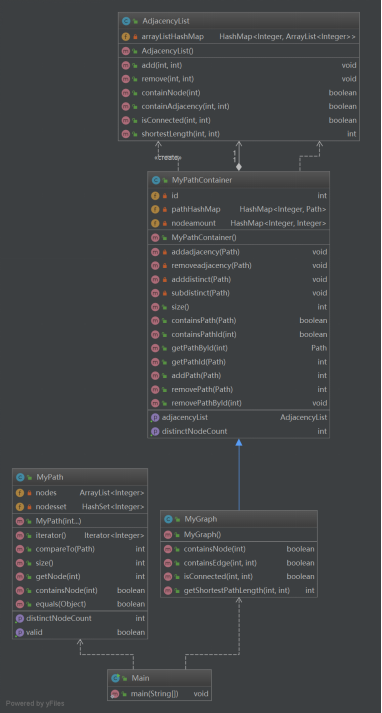Click the main(String[]) method icon
Screen dimensions: 382x713
115,694
